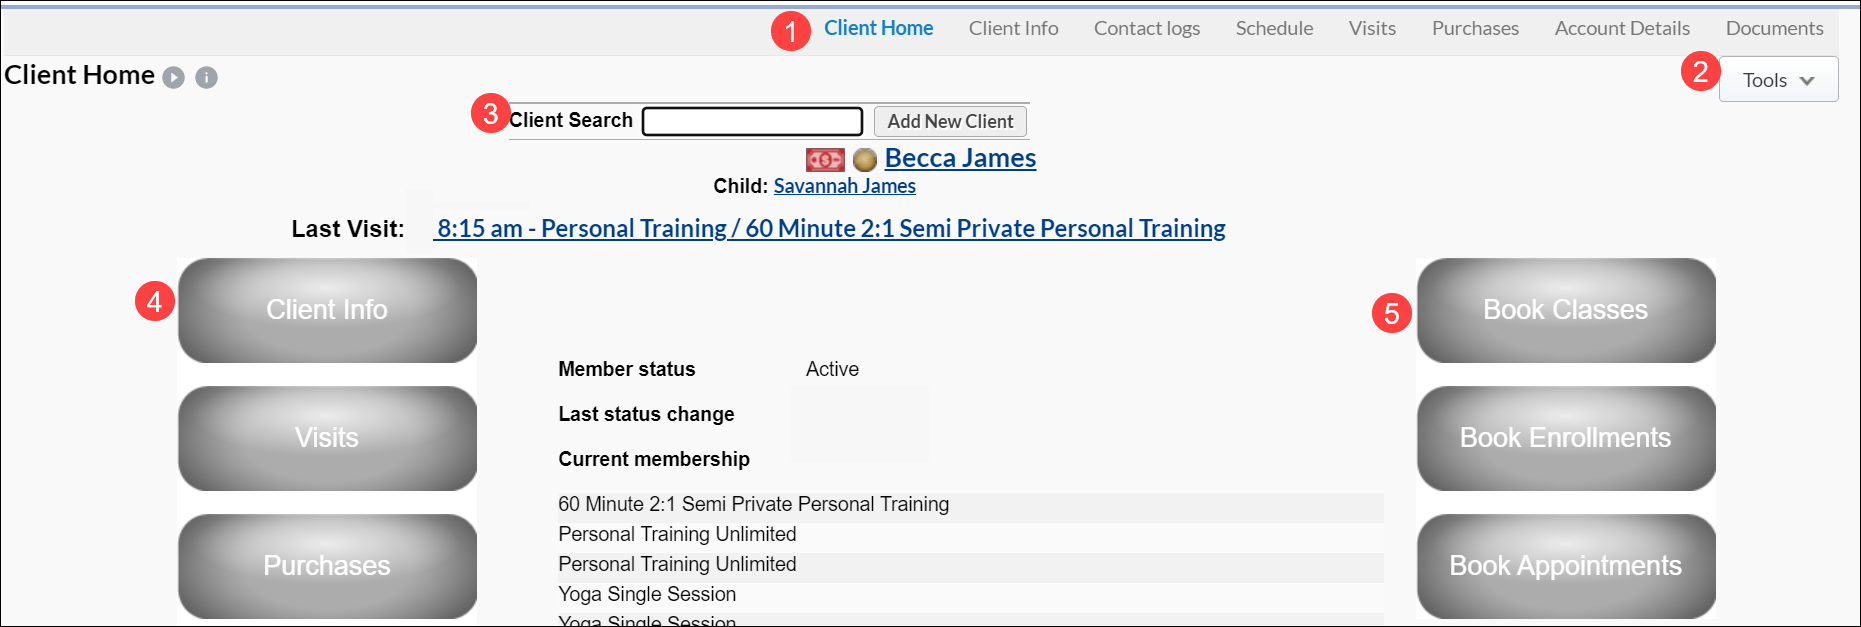Open the Documents tab

1774,29
